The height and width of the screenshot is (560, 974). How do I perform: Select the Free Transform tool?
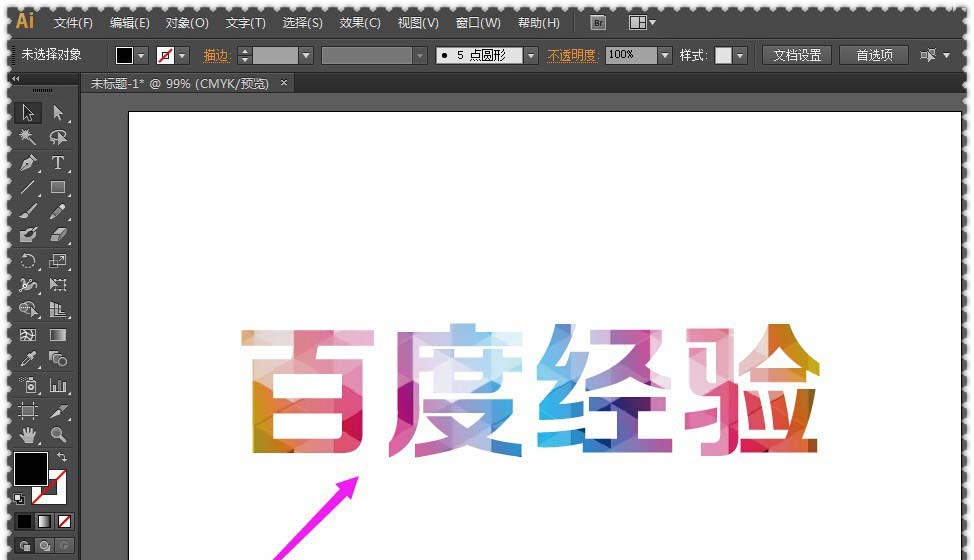point(58,285)
